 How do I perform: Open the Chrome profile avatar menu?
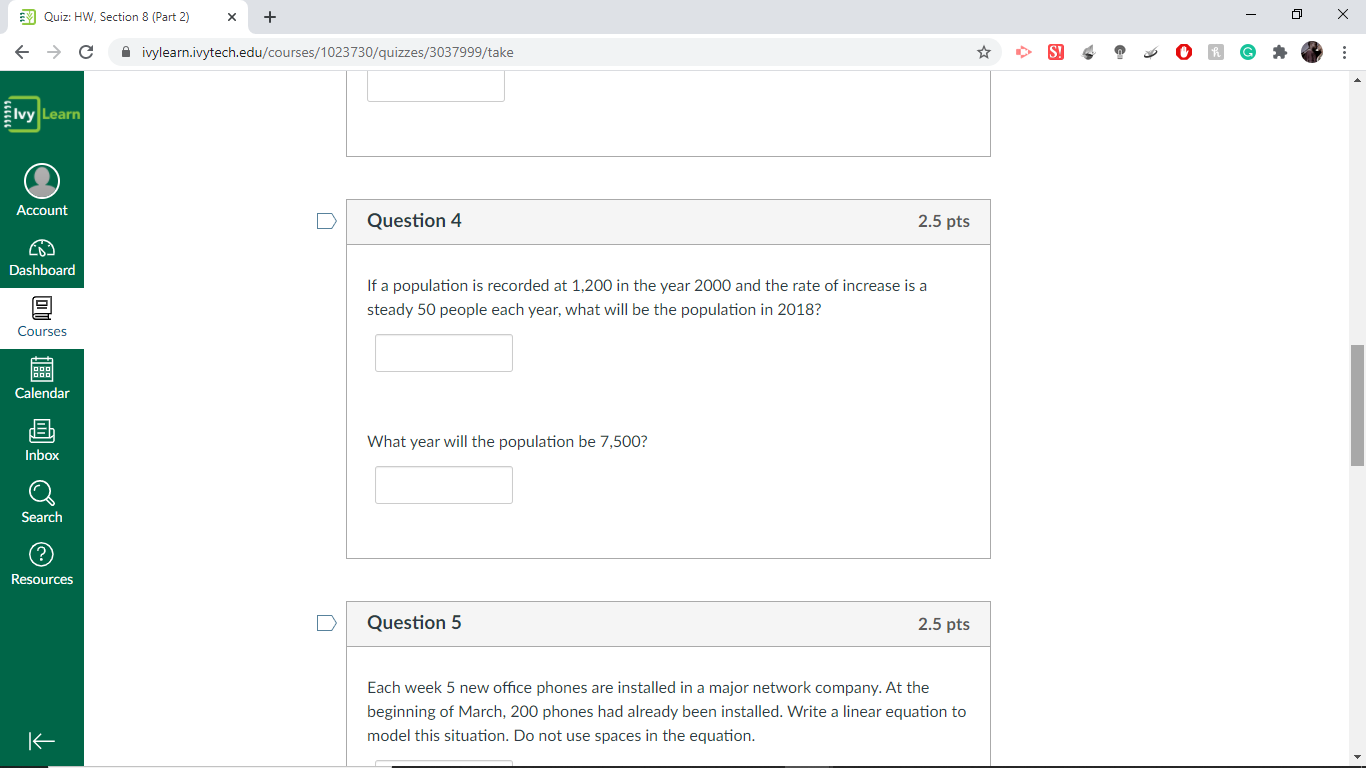pyautogui.click(x=1312, y=52)
